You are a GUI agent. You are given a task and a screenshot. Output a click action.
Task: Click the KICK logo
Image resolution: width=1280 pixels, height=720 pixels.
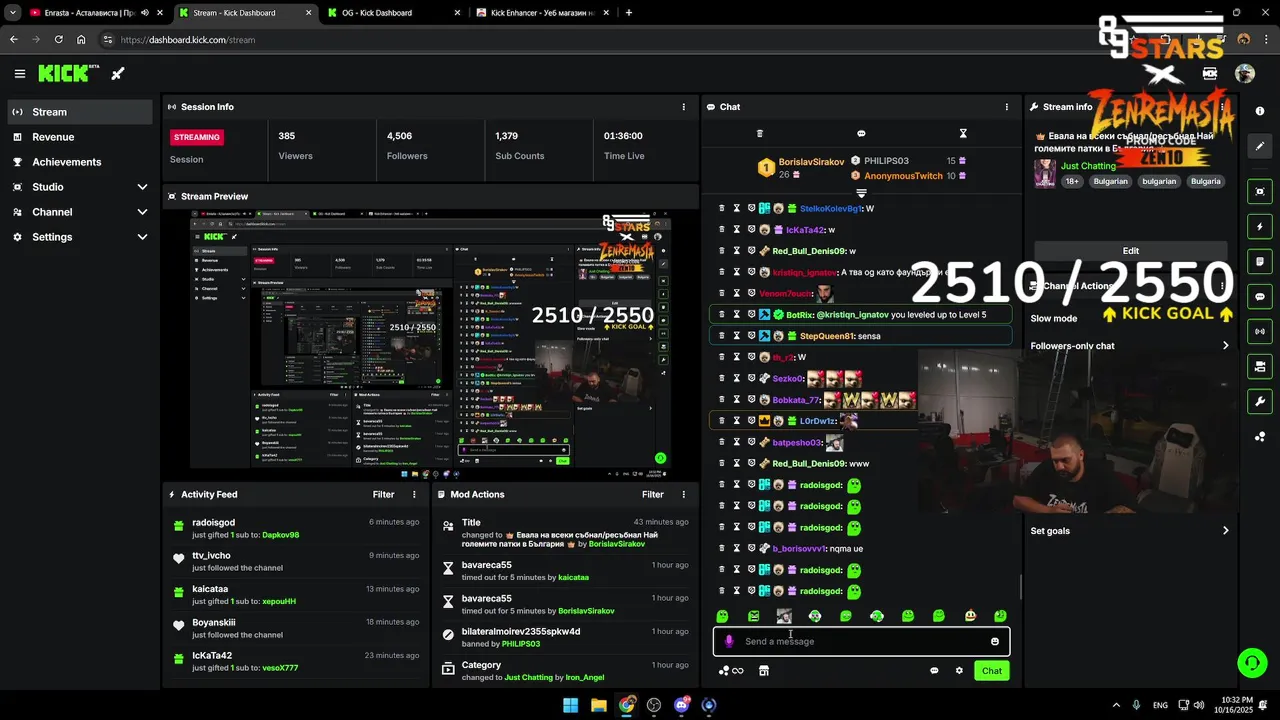pos(68,73)
